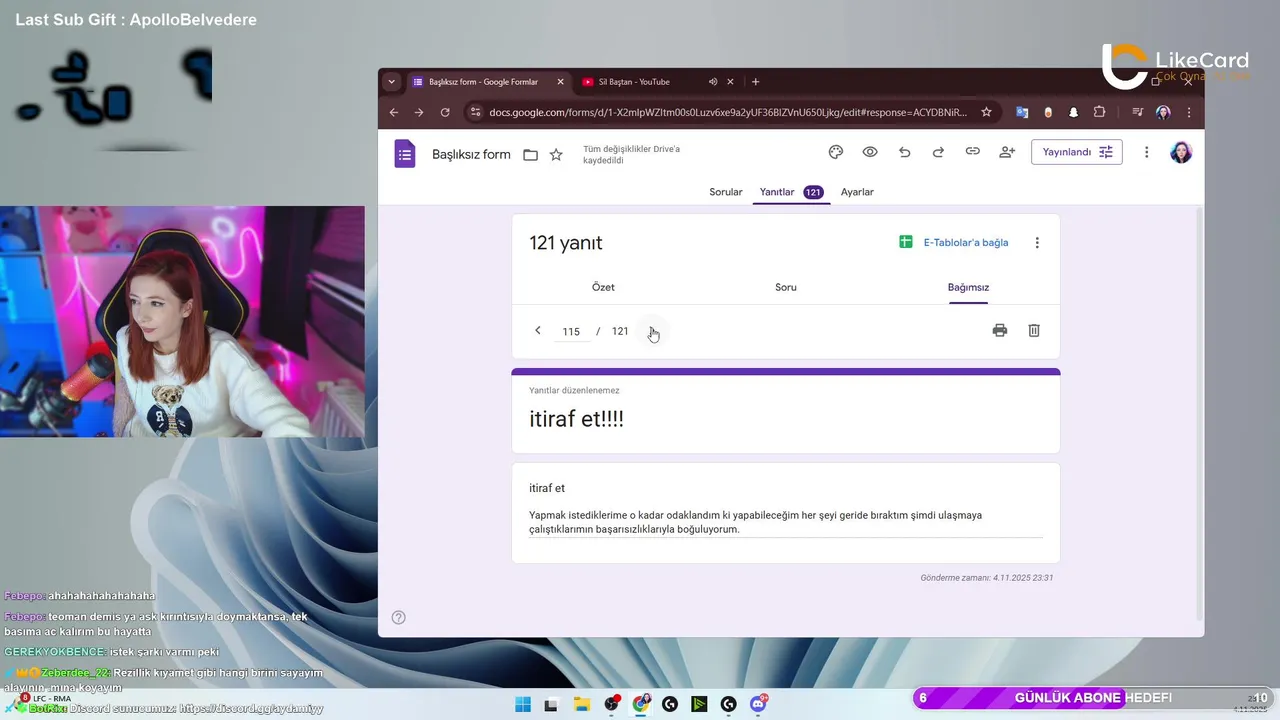The width and height of the screenshot is (1280, 720).
Task: Click the page vertical scrollbar
Action: (x=1200, y=412)
